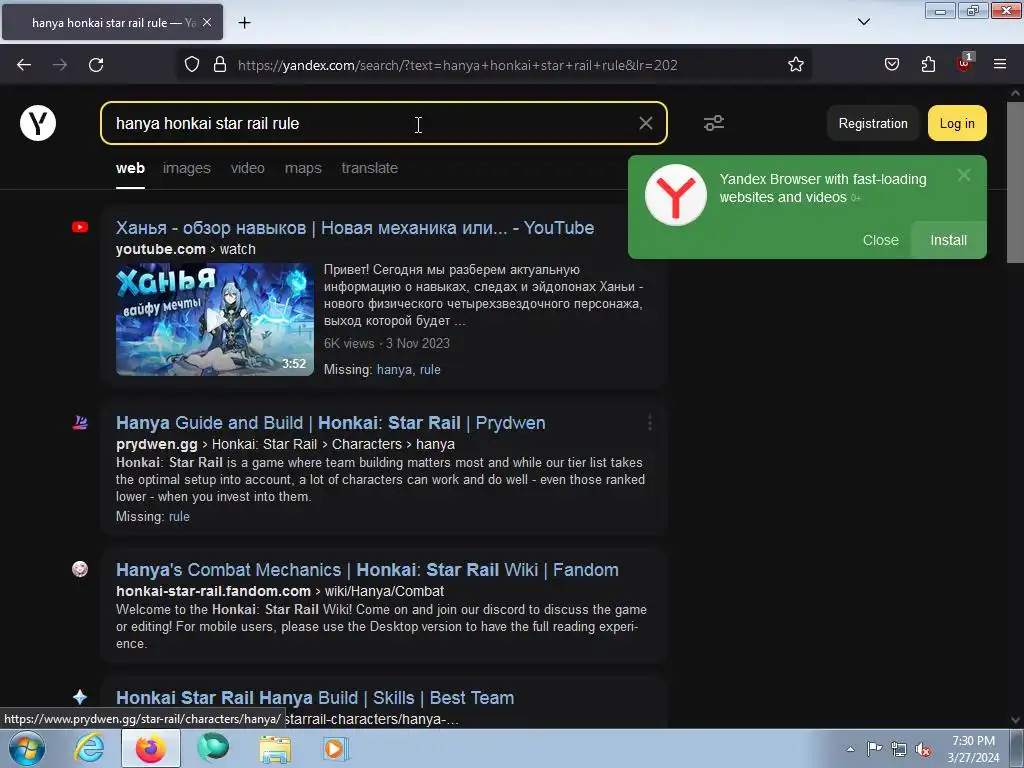Click the Firefox taskbar icon
The height and width of the screenshot is (768, 1024).
pyautogui.click(x=151, y=748)
